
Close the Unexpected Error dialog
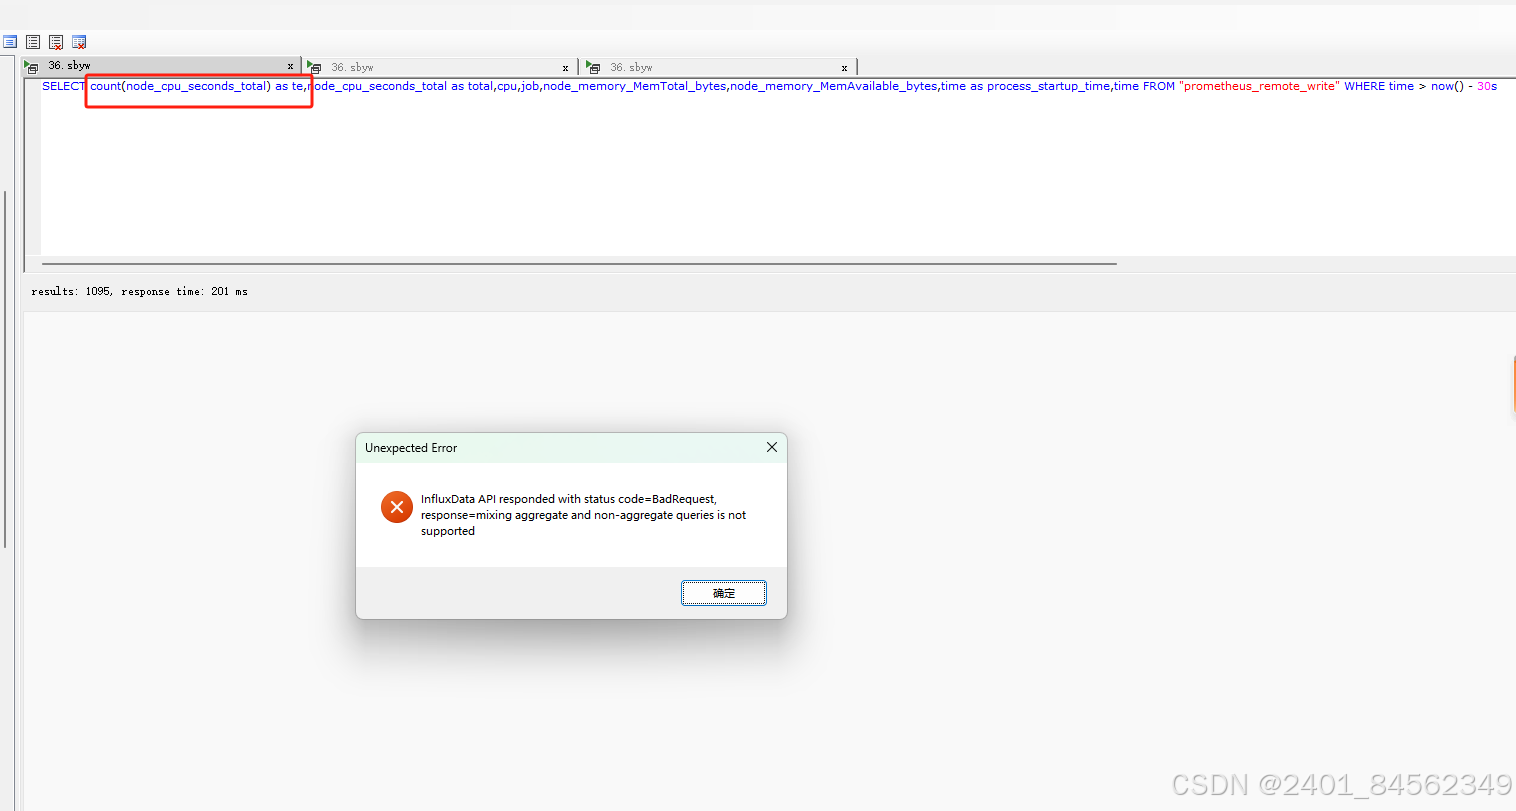(x=772, y=447)
